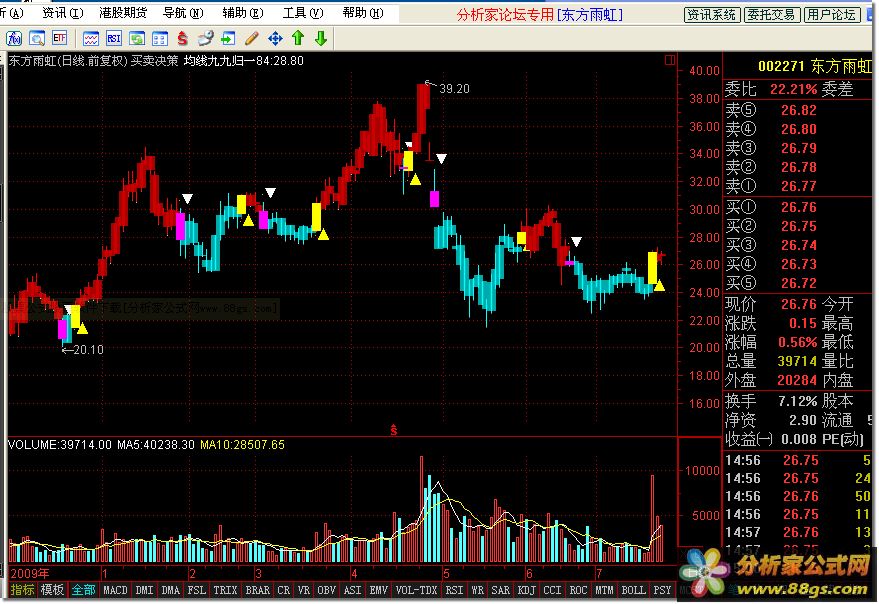This screenshot has width=879, height=604.
Task: Click the RSI indicator toolbar icon
Action: [x=114, y=38]
